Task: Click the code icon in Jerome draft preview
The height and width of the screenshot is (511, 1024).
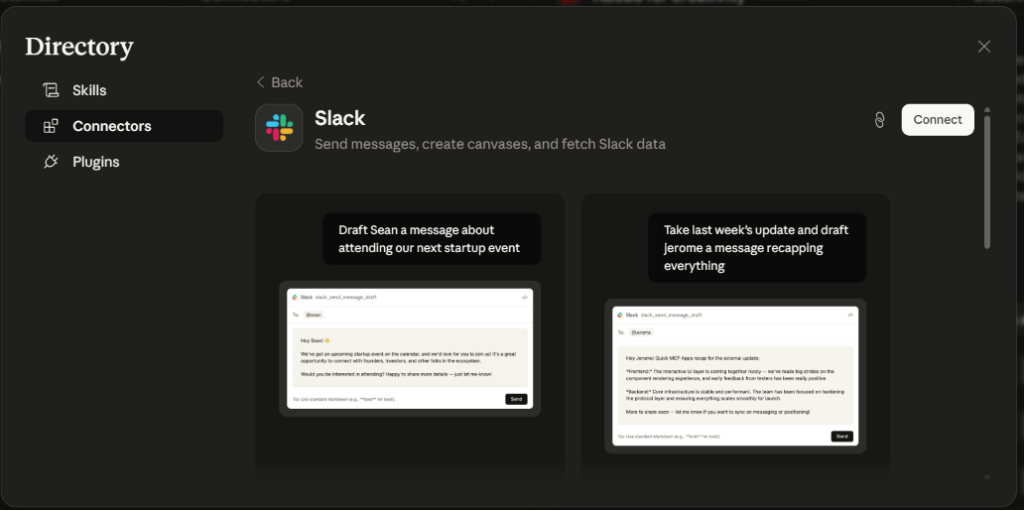Action: click(850, 315)
